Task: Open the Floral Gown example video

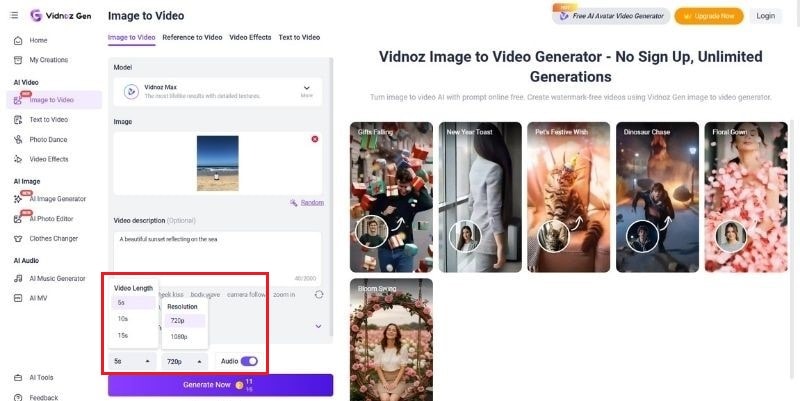Action: [746, 197]
